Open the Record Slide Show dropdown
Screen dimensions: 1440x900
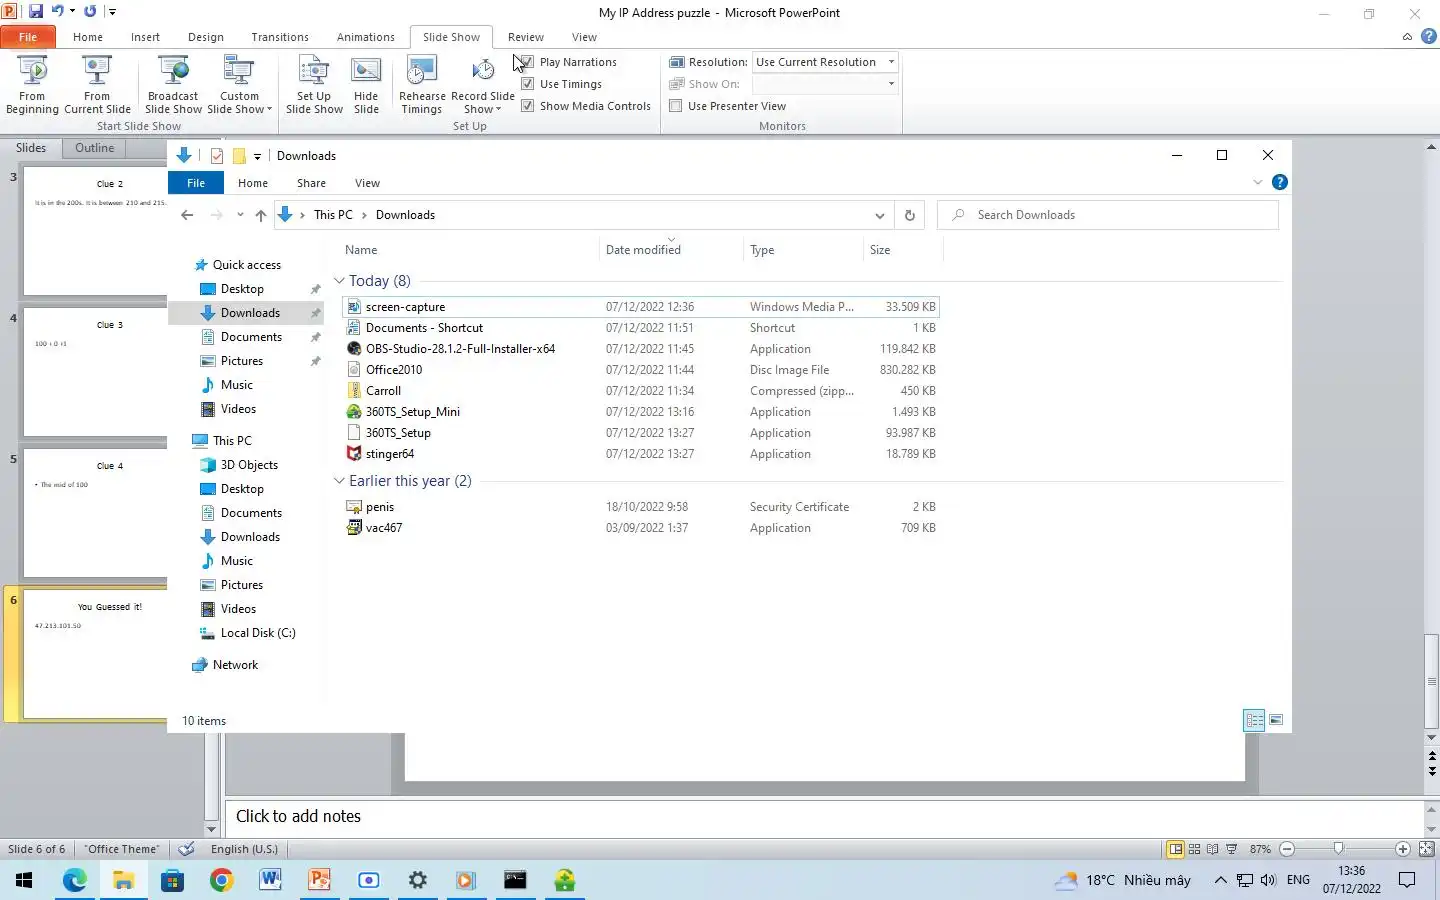coord(483,103)
